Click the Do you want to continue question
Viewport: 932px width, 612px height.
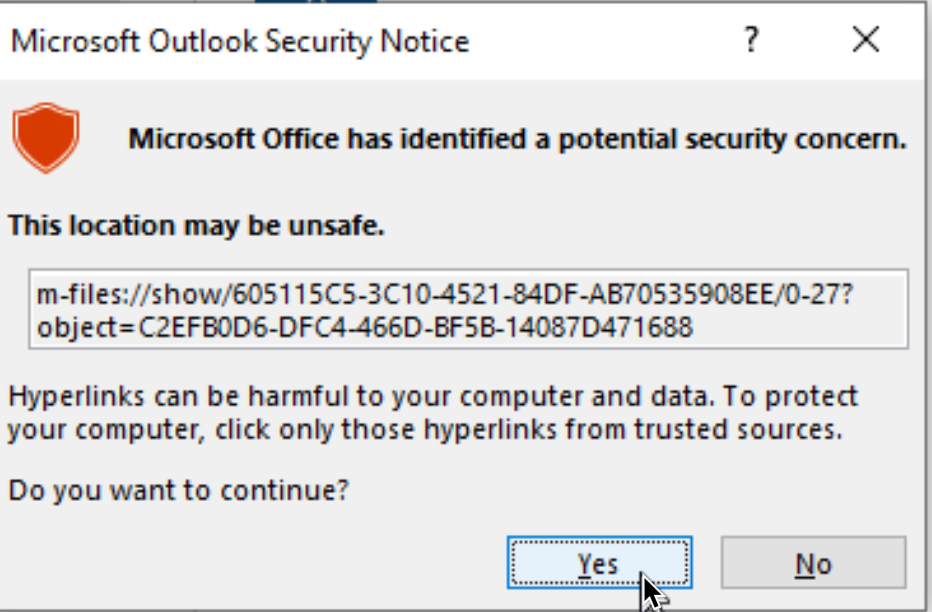[178, 491]
